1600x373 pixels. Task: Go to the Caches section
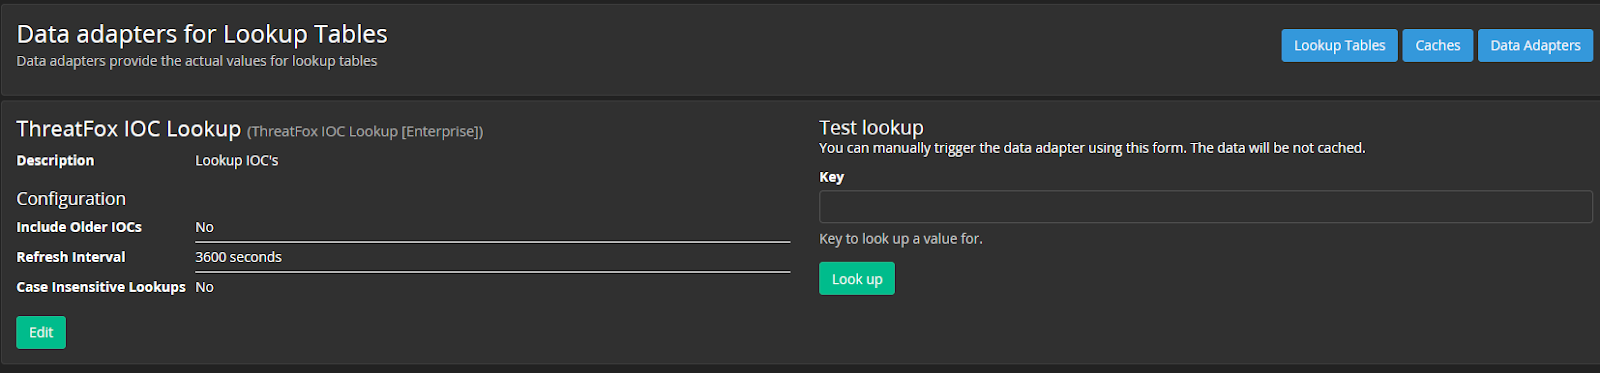click(x=1437, y=45)
